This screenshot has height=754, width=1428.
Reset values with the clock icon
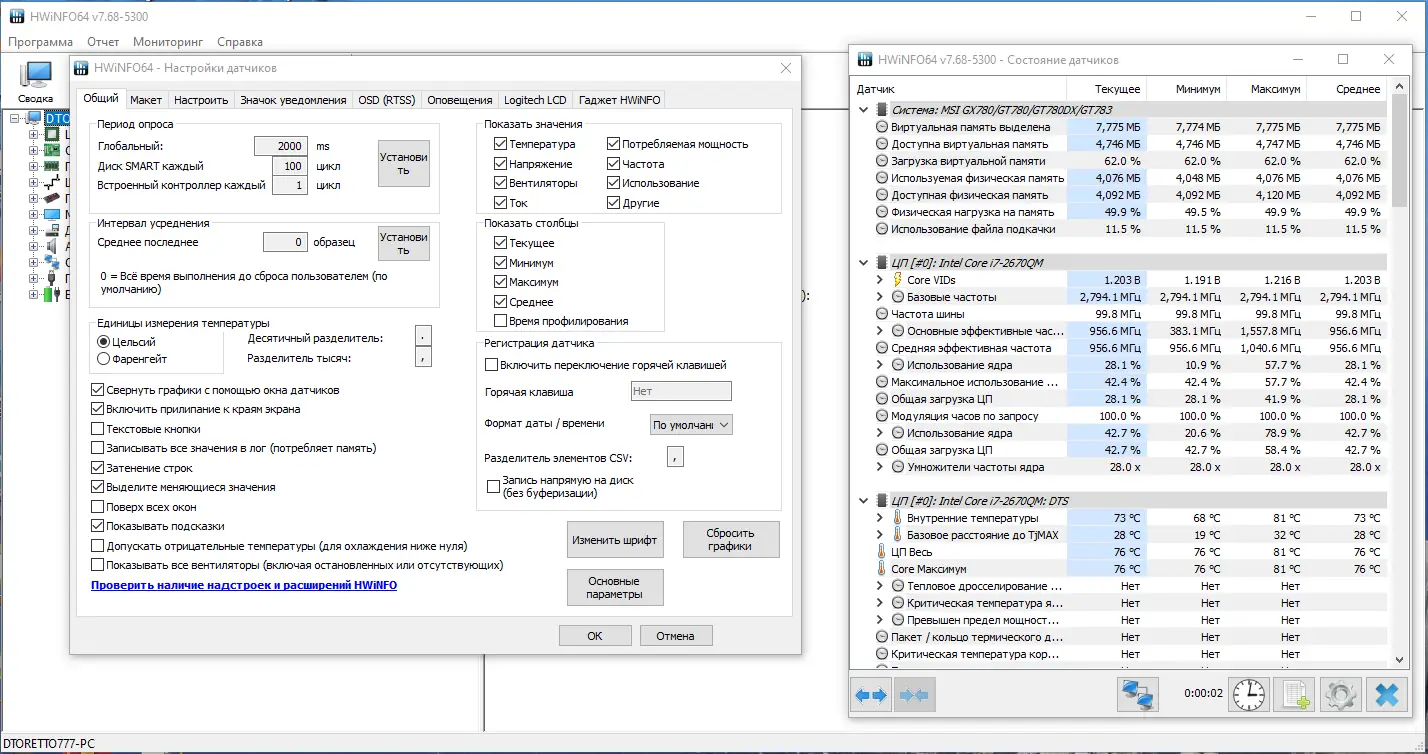click(x=1248, y=694)
